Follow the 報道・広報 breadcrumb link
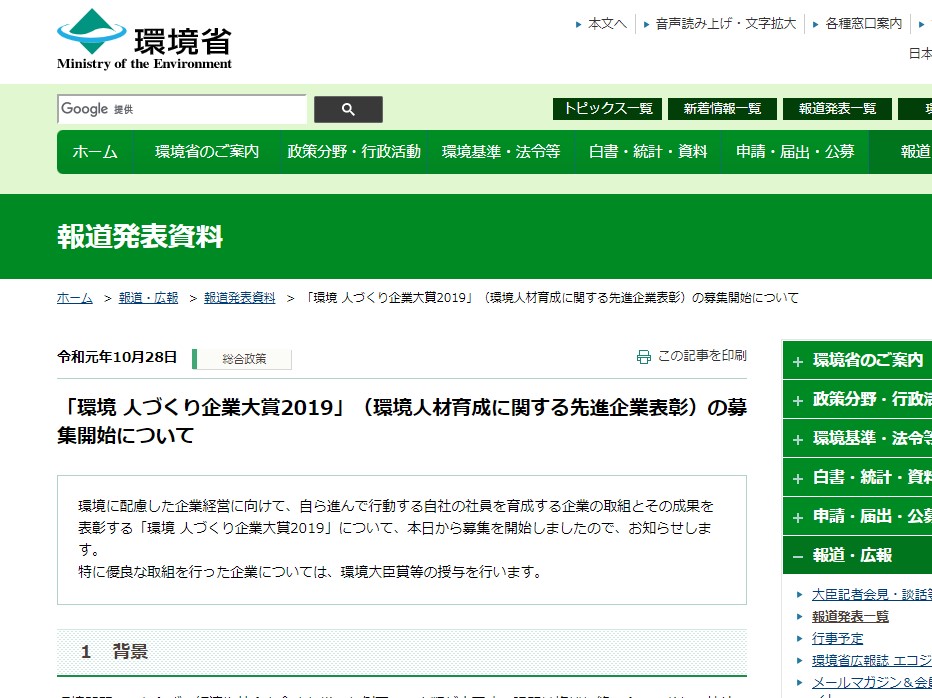 (x=148, y=298)
